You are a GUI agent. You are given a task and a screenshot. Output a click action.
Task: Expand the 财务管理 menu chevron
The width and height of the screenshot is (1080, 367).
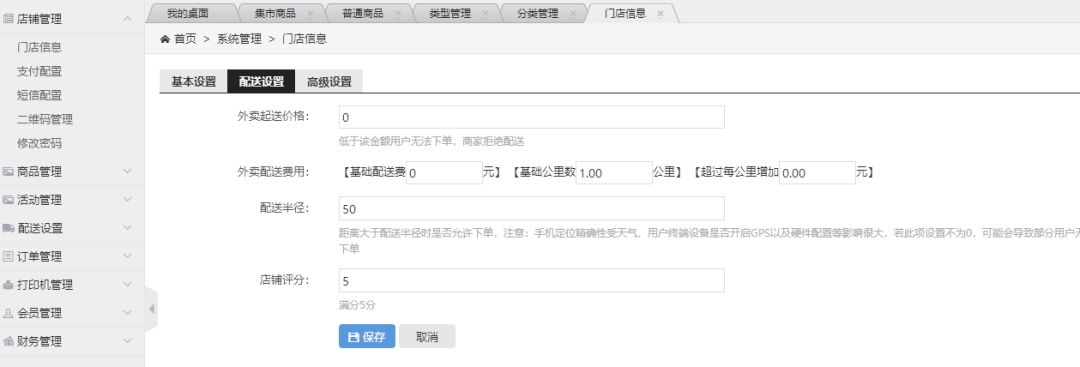click(x=127, y=341)
